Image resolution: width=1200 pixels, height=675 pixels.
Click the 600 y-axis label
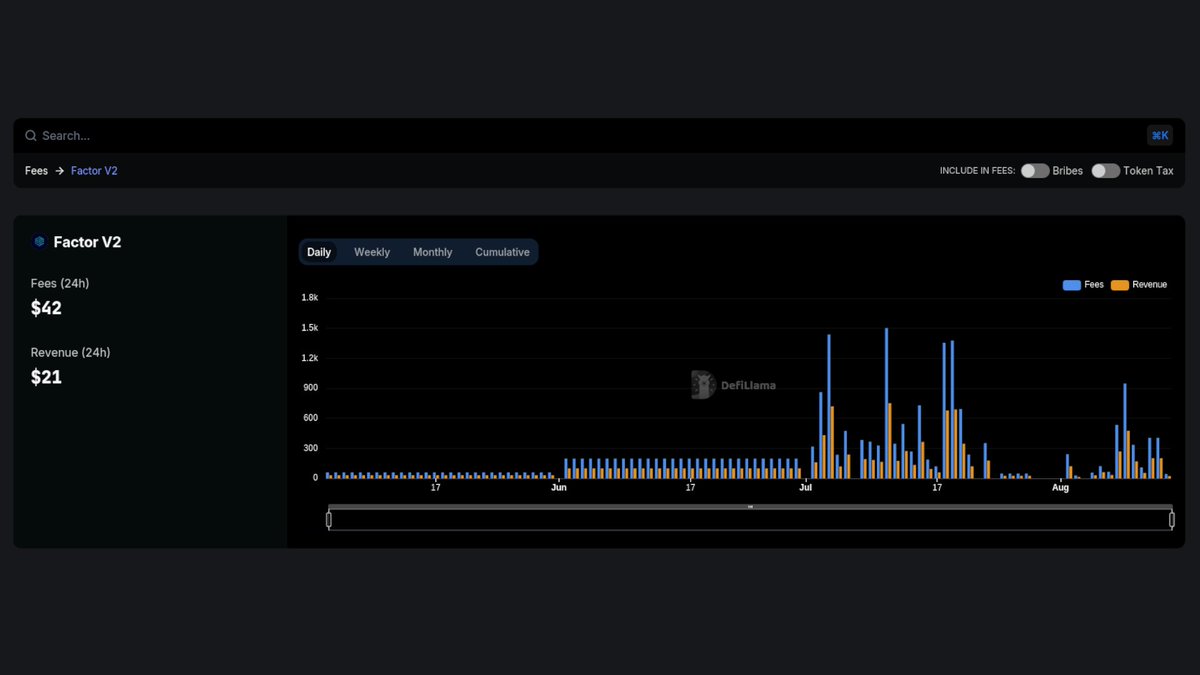311,418
